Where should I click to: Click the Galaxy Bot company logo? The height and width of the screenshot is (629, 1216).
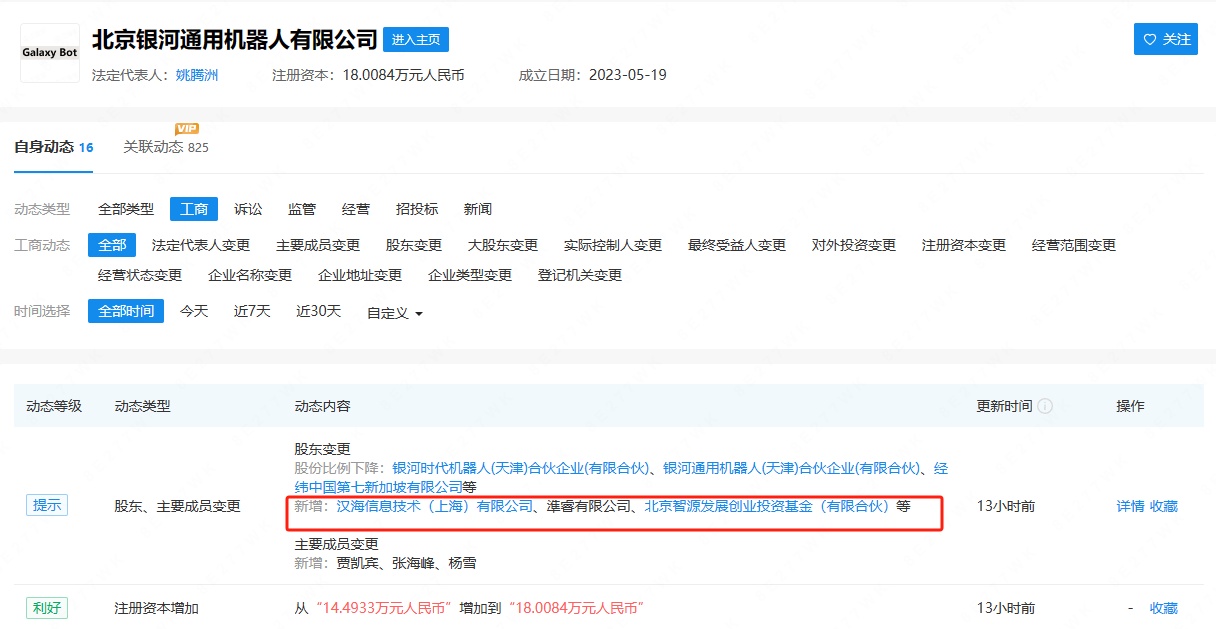tap(50, 53)
